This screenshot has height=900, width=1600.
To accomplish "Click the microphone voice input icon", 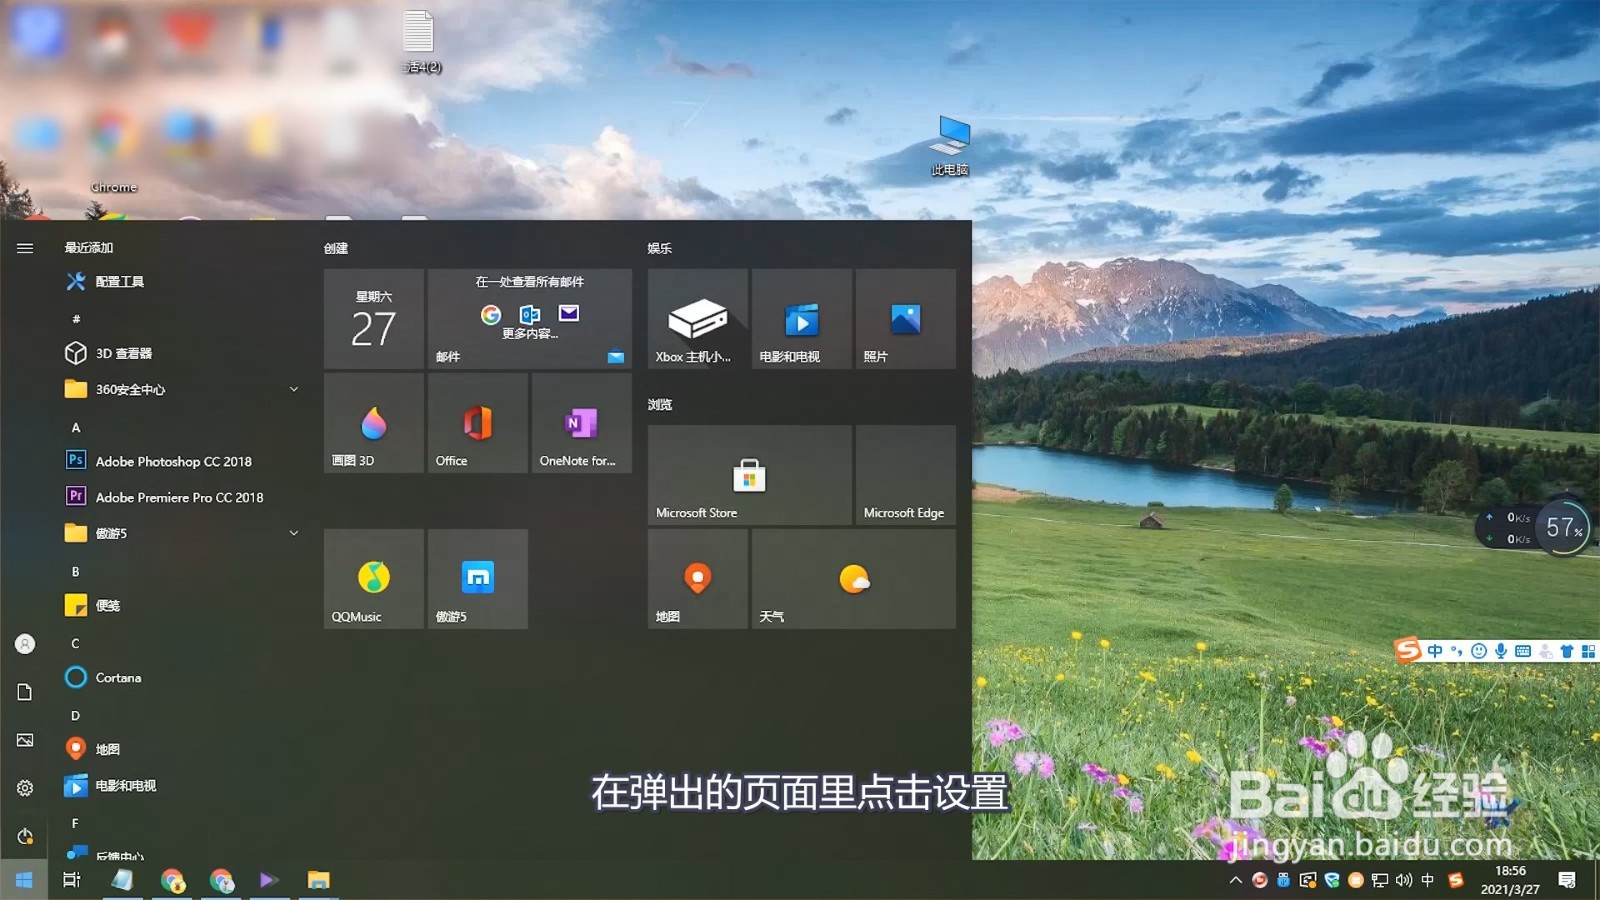I will 1501,651.
